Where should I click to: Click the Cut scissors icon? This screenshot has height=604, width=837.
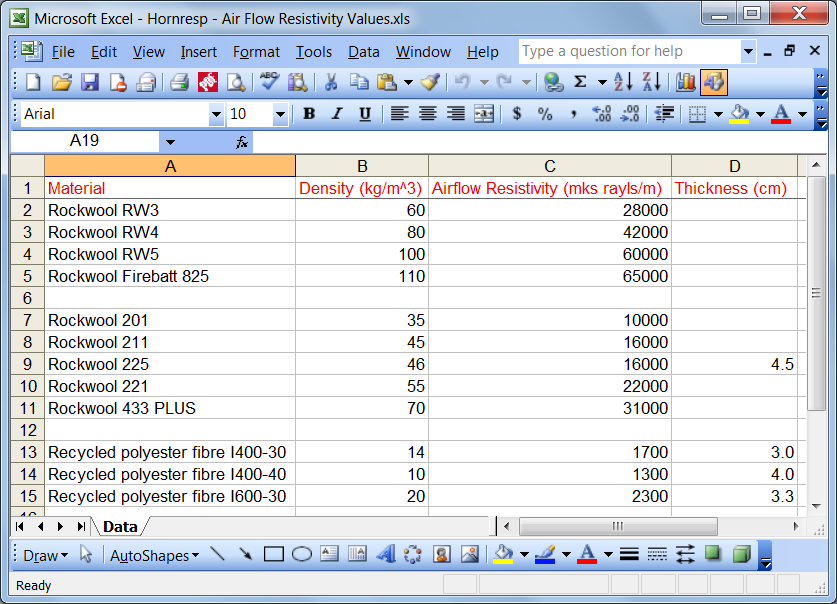tap(331, 82)
